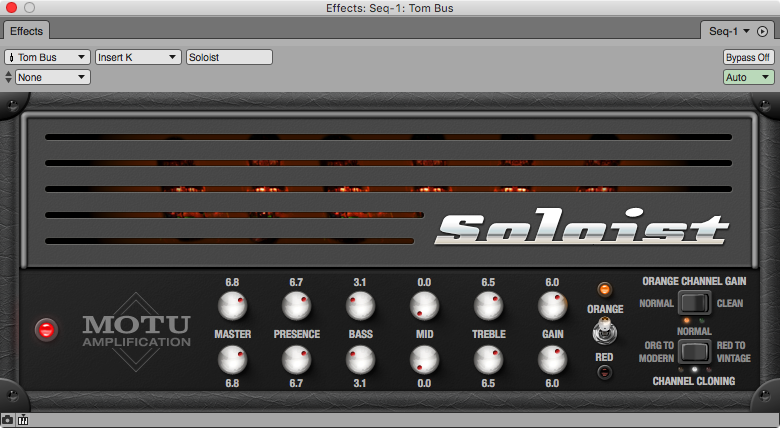The width and height of the screenshot is (780, 428).
Task: Click the red channel indicator LED
Action: click(x=604, y=372)
